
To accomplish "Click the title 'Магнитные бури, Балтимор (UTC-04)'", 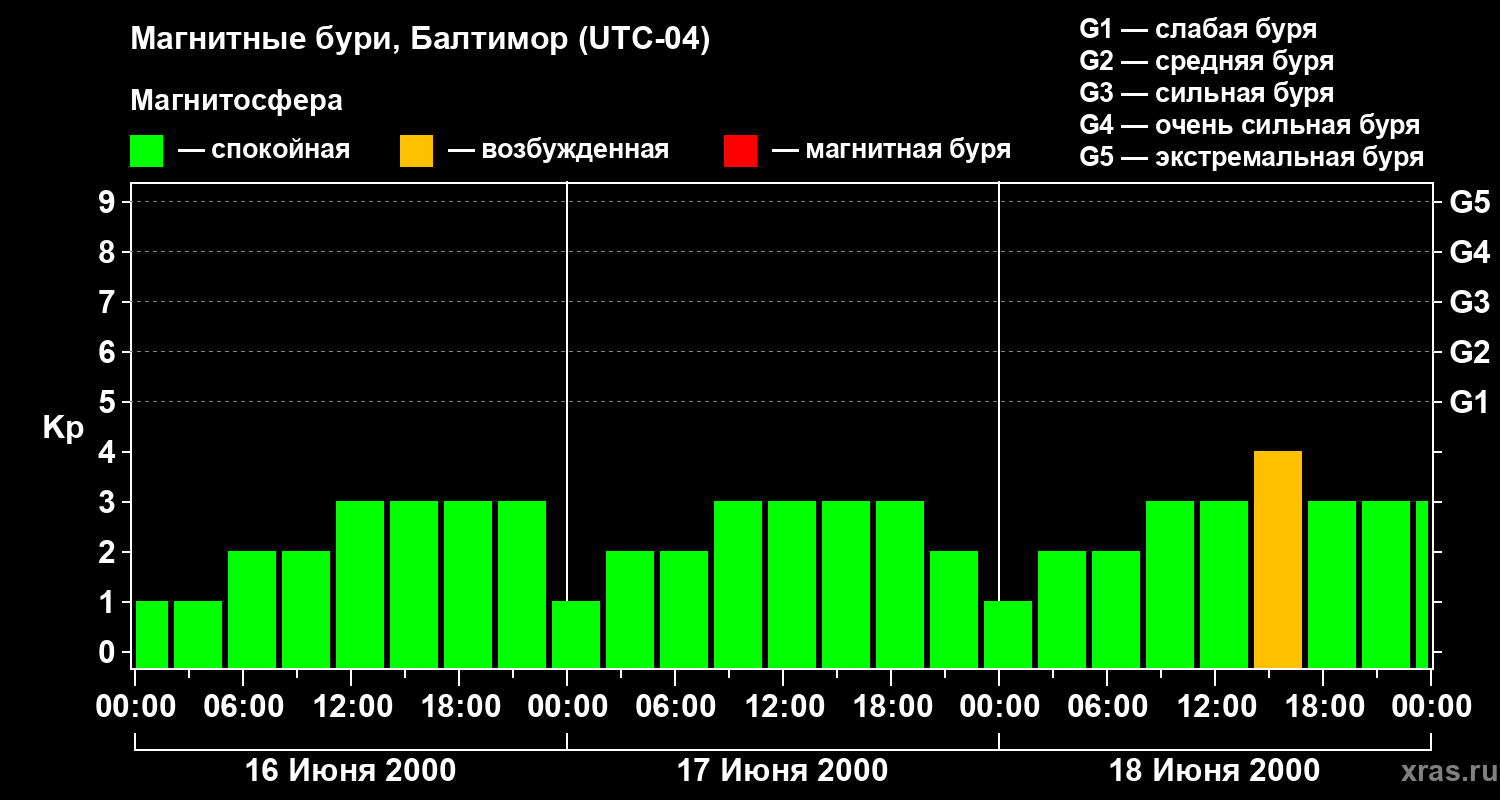I will 420,41.
